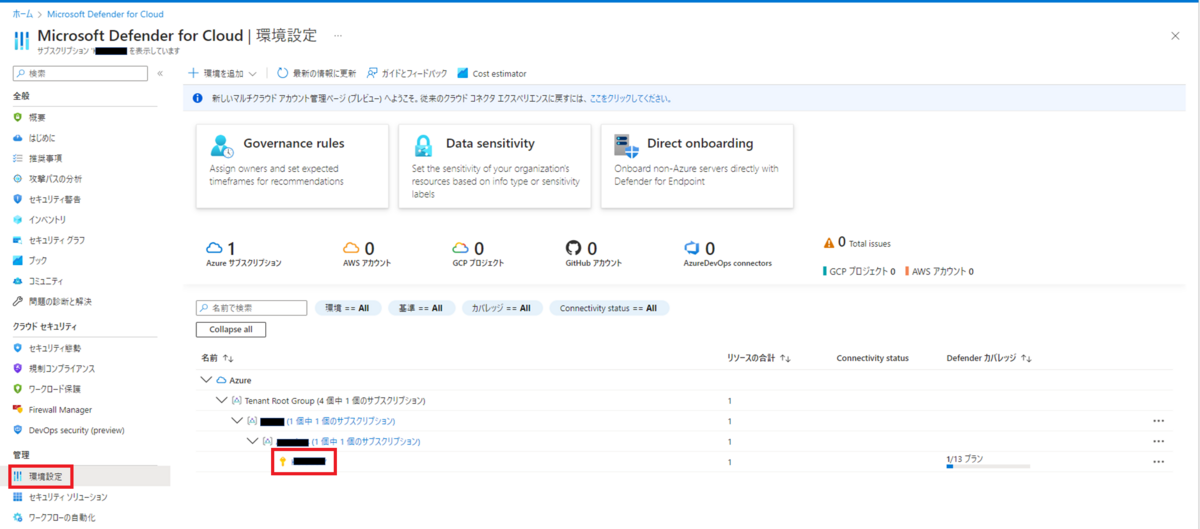
Task: Open the Cost estimator tool
Action: click(492, 73)
